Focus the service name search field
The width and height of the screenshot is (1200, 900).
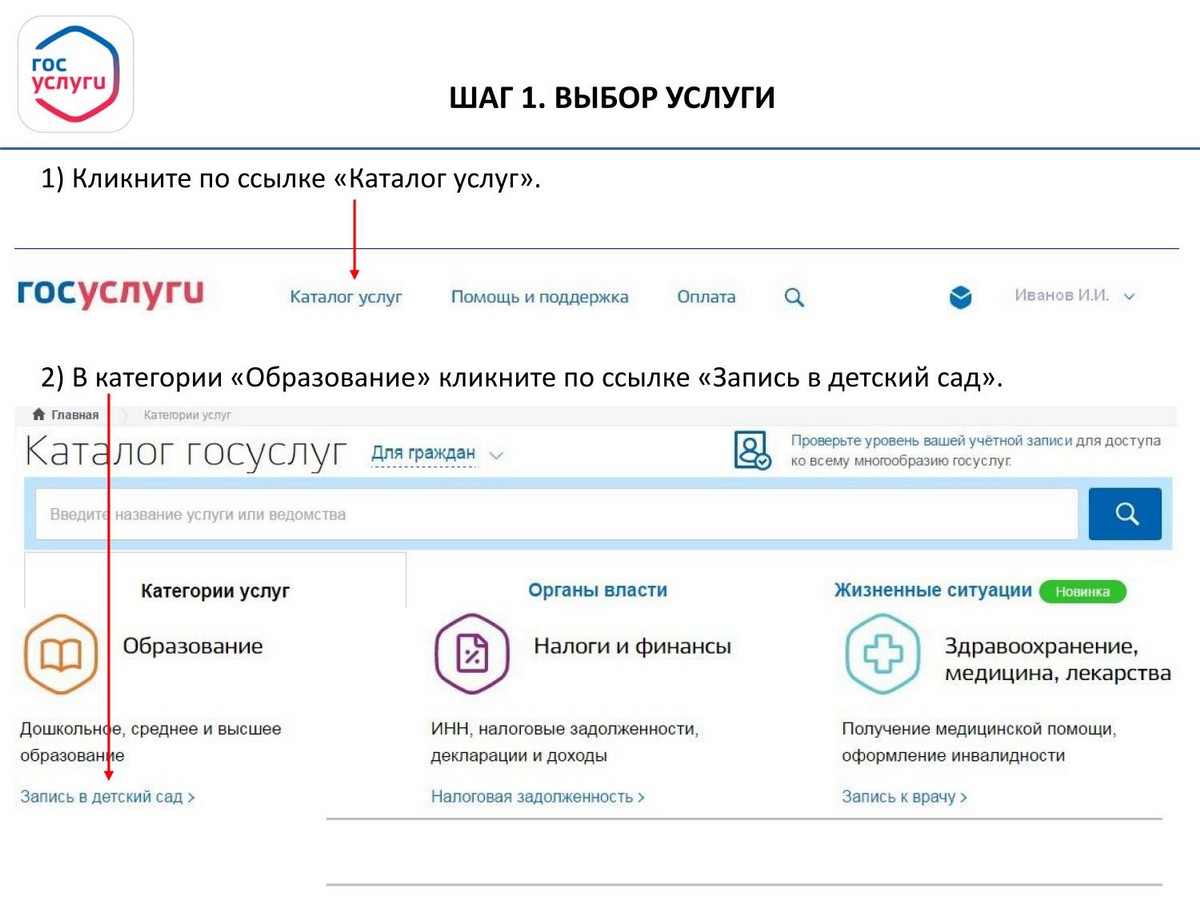(x=556, y=515)
